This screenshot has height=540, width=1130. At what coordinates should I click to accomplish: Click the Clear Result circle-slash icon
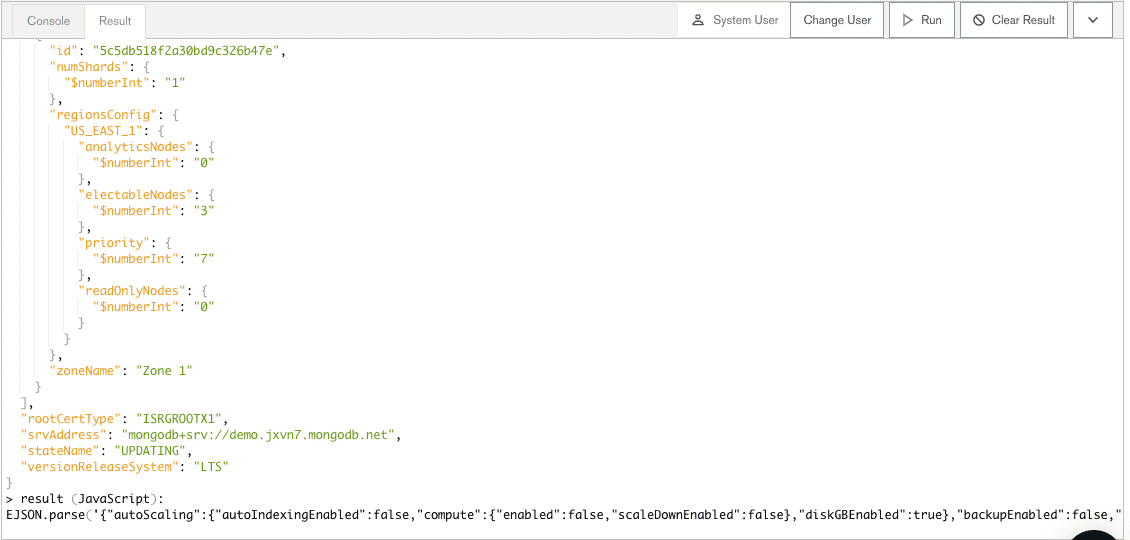point(979,20)
